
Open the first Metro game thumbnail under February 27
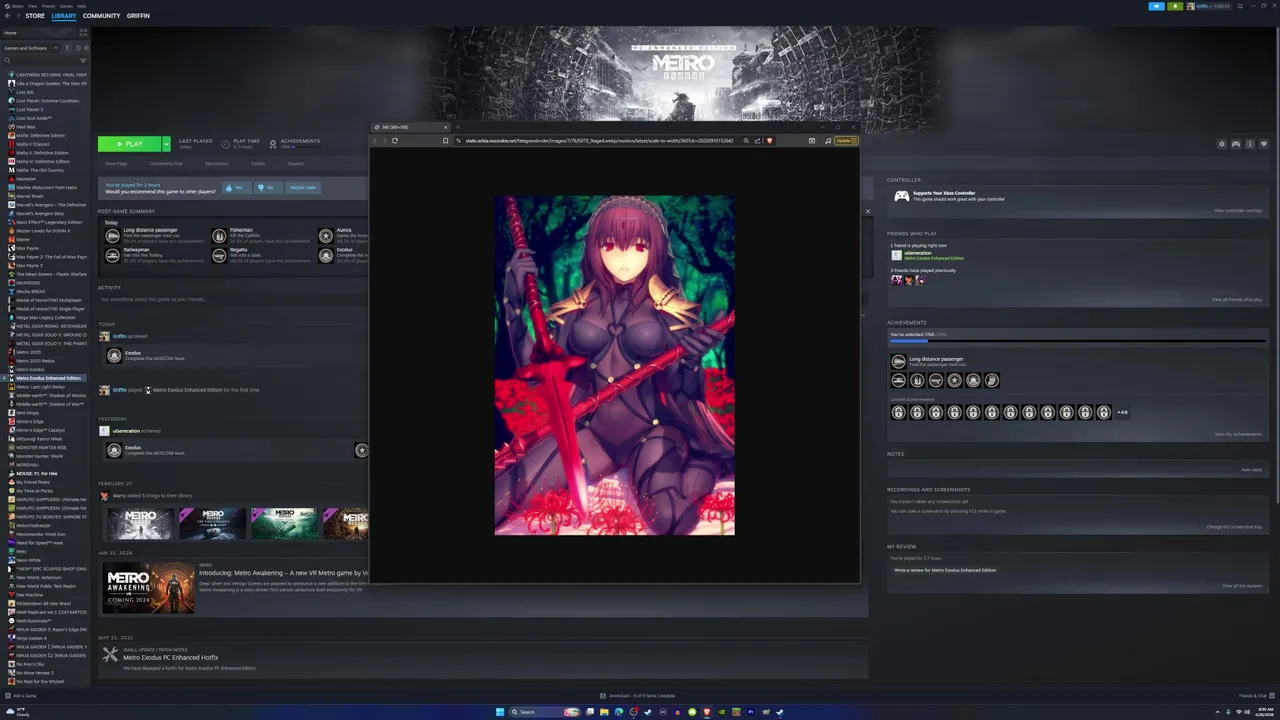pos(140,523)
